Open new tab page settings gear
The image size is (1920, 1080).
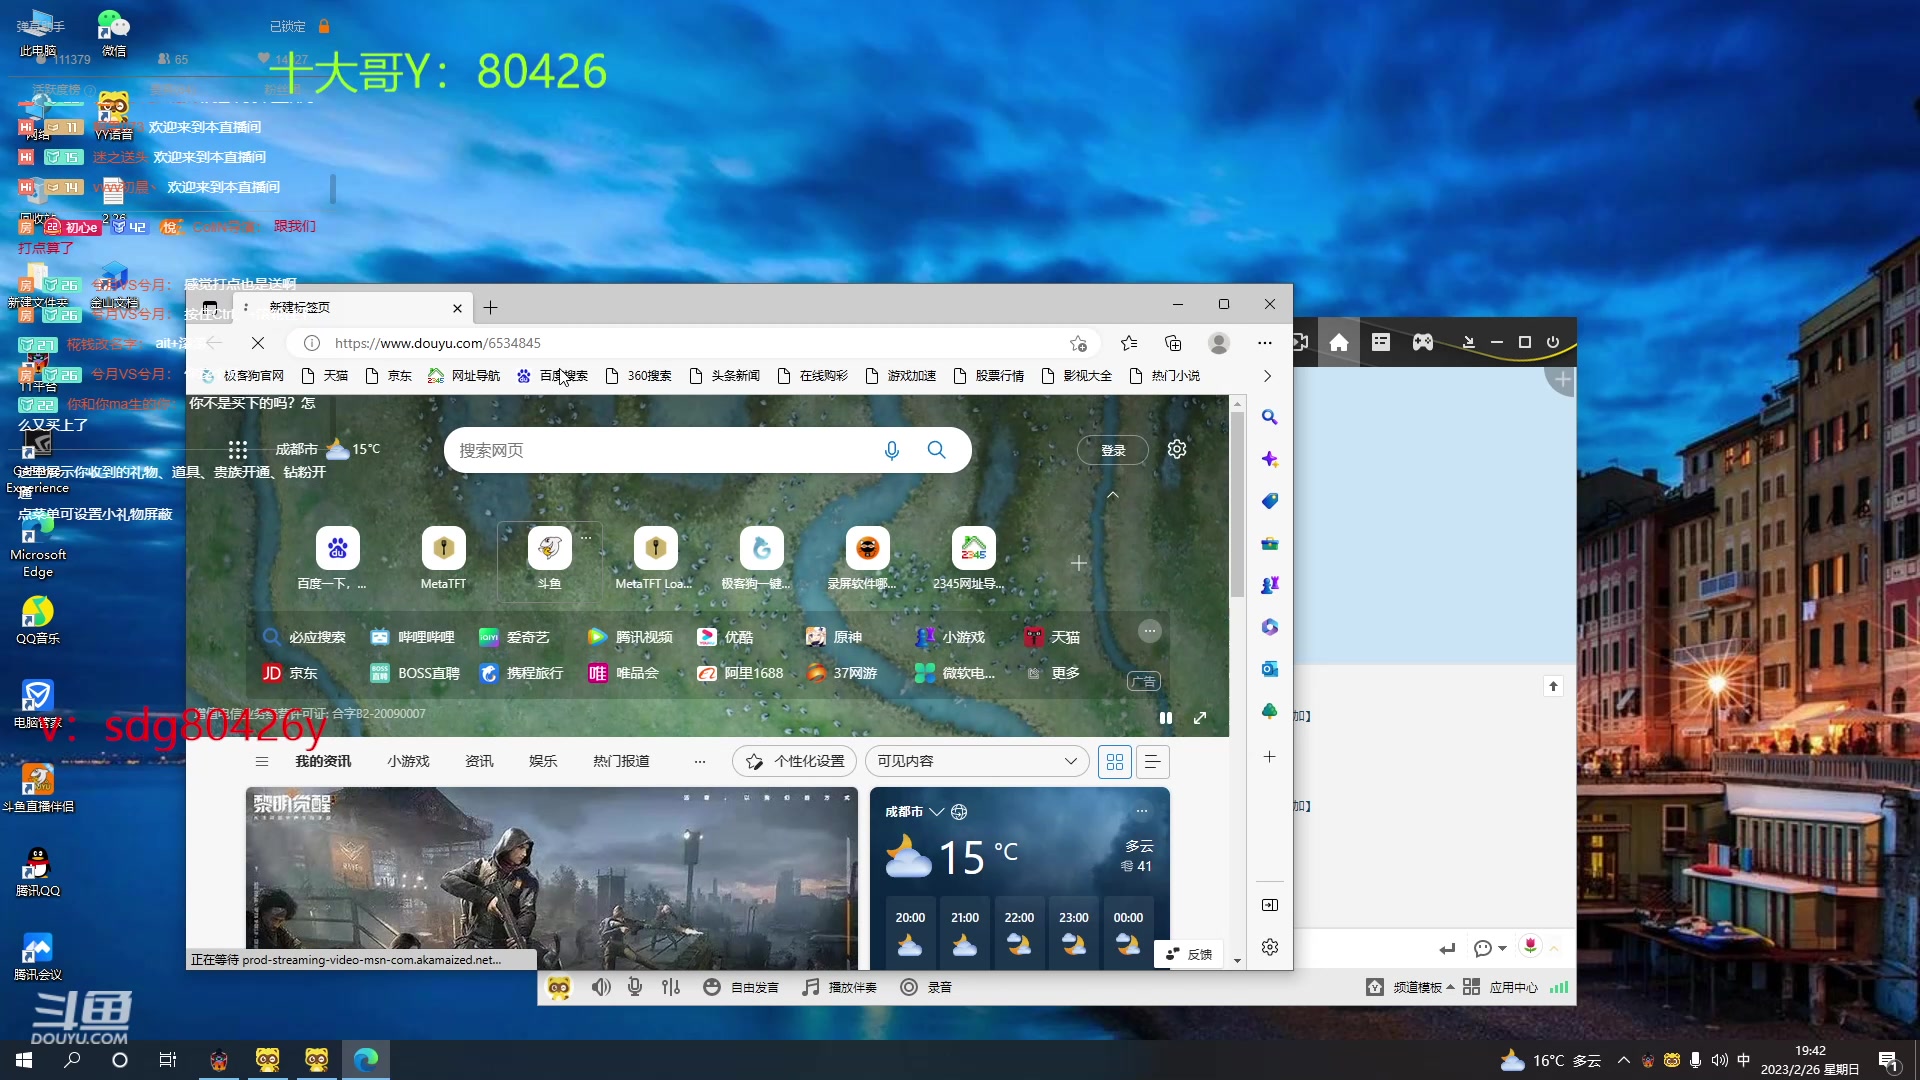pyautogui.click(x=1177, y=449)
